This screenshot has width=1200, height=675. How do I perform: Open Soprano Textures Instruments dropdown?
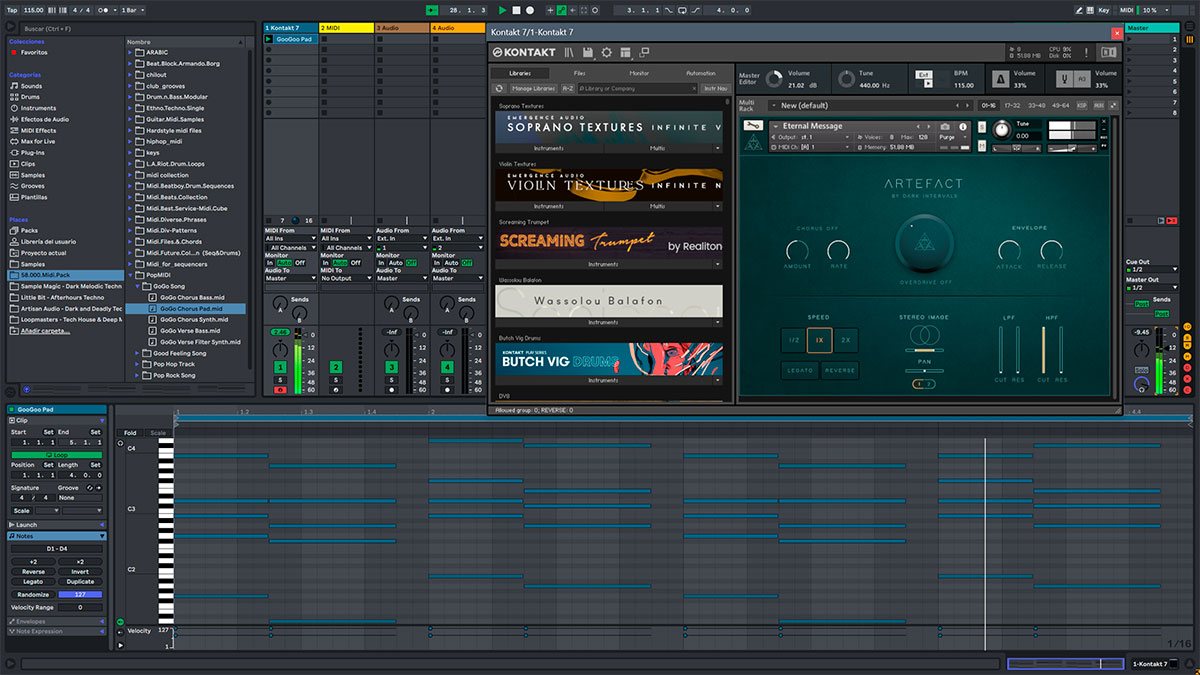click(x=548, y=148)
